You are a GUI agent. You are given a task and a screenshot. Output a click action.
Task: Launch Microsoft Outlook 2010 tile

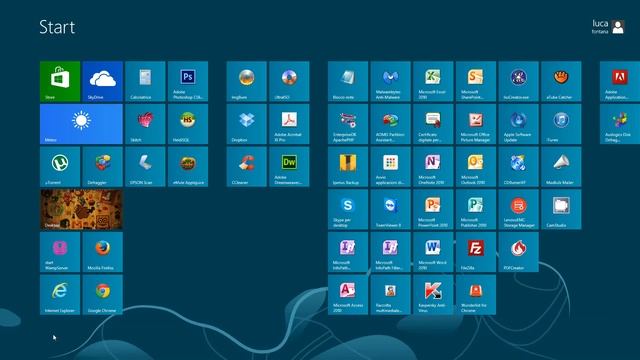point(476,167)
